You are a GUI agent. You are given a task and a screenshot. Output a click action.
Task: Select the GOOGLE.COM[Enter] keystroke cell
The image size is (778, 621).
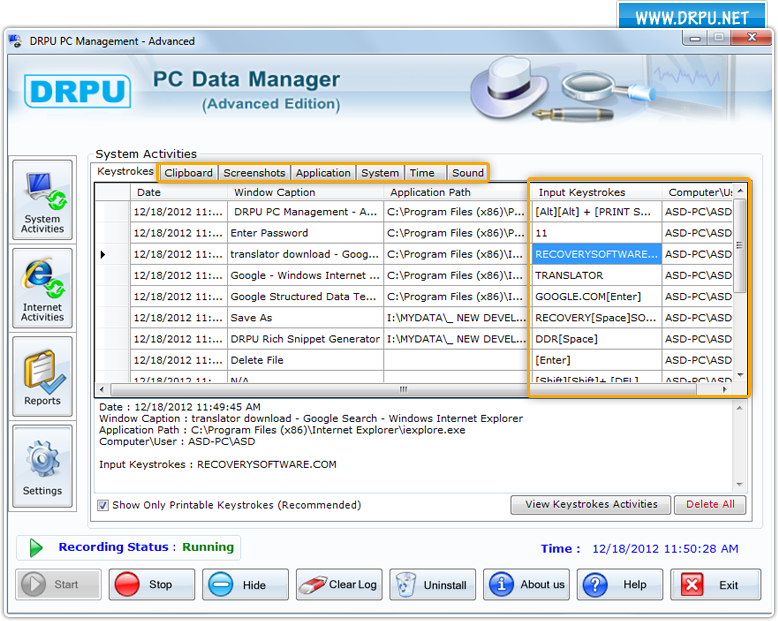[596, 297]
